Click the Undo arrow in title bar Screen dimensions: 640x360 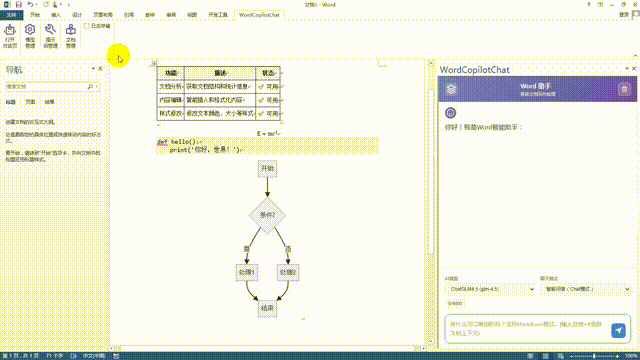(x=30, y=4)
